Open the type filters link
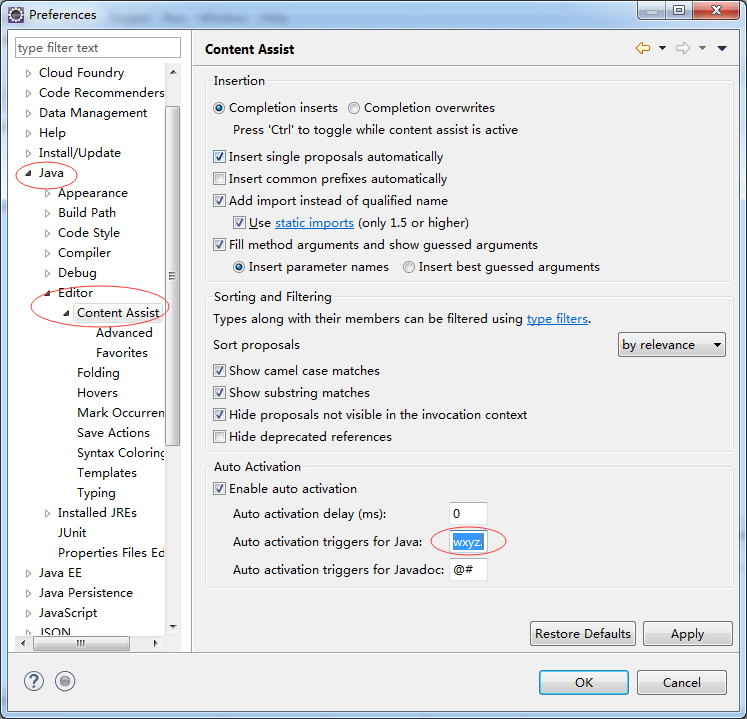Image resolution: width=747 pixels, height=719 pixels. (x=557, y=319)
